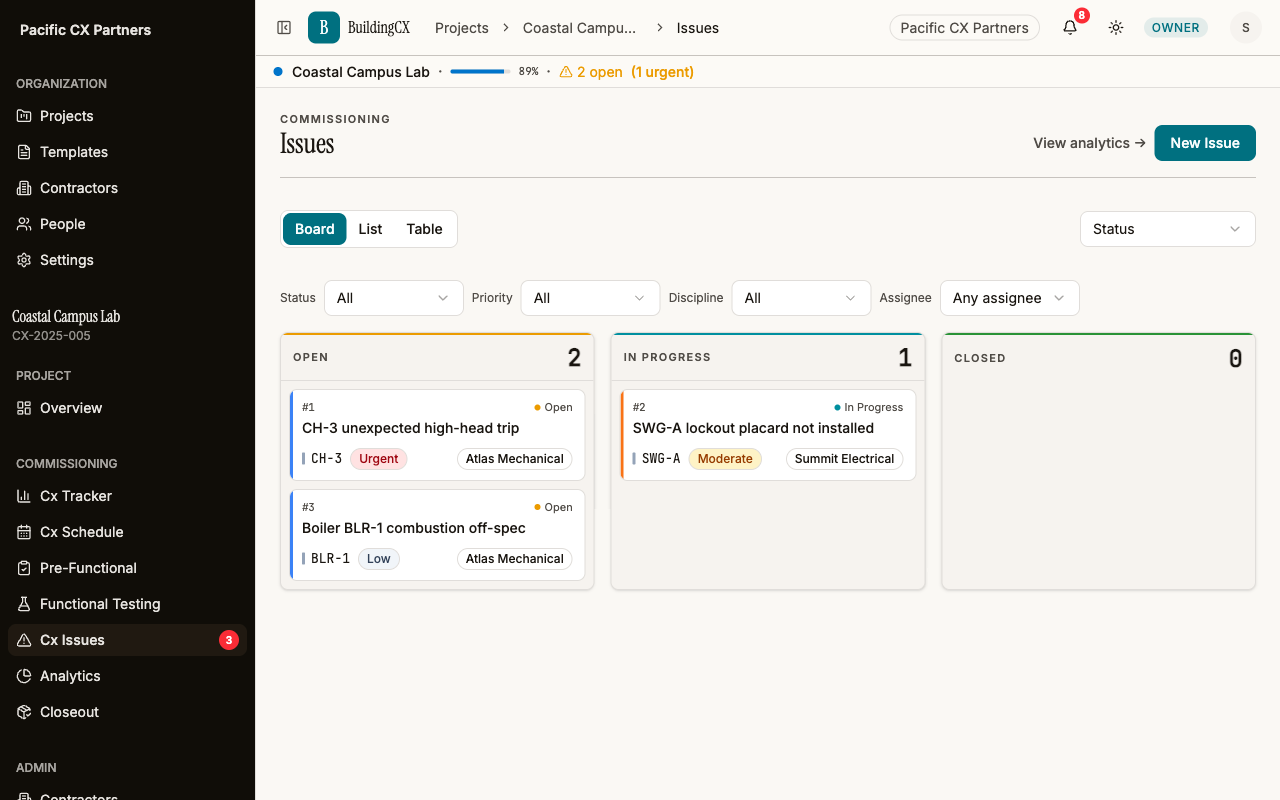Click View analytics link

click(1089, 143)
